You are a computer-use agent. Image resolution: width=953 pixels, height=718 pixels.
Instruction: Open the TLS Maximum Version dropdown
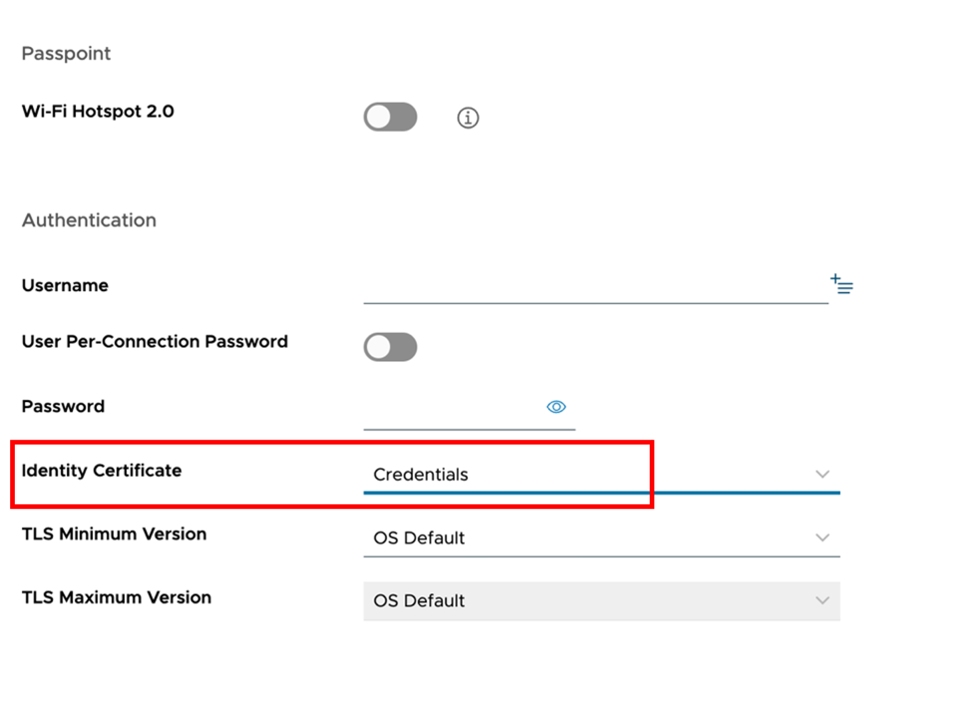point(822,601)
